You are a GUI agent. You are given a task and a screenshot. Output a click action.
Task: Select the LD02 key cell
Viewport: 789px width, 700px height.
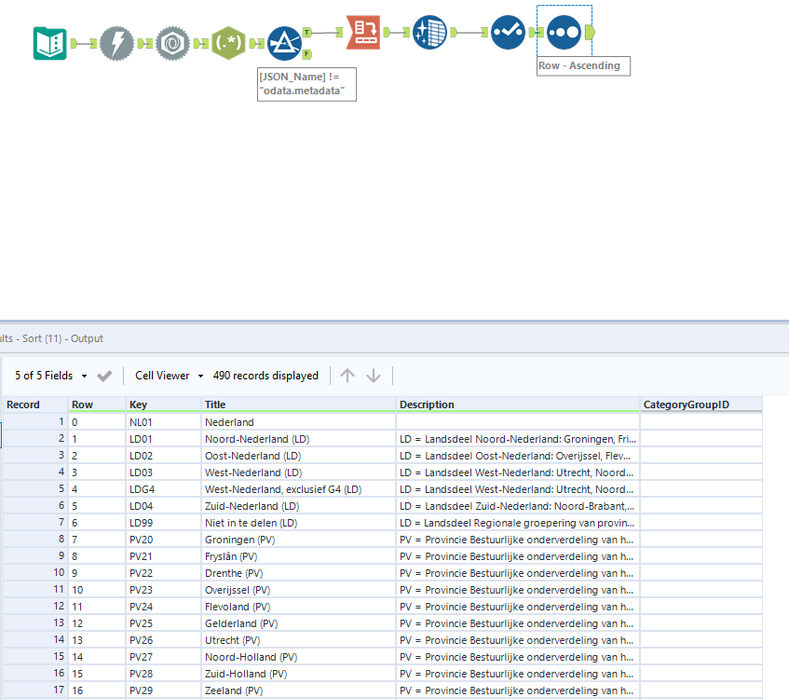(x=163, y=456)
